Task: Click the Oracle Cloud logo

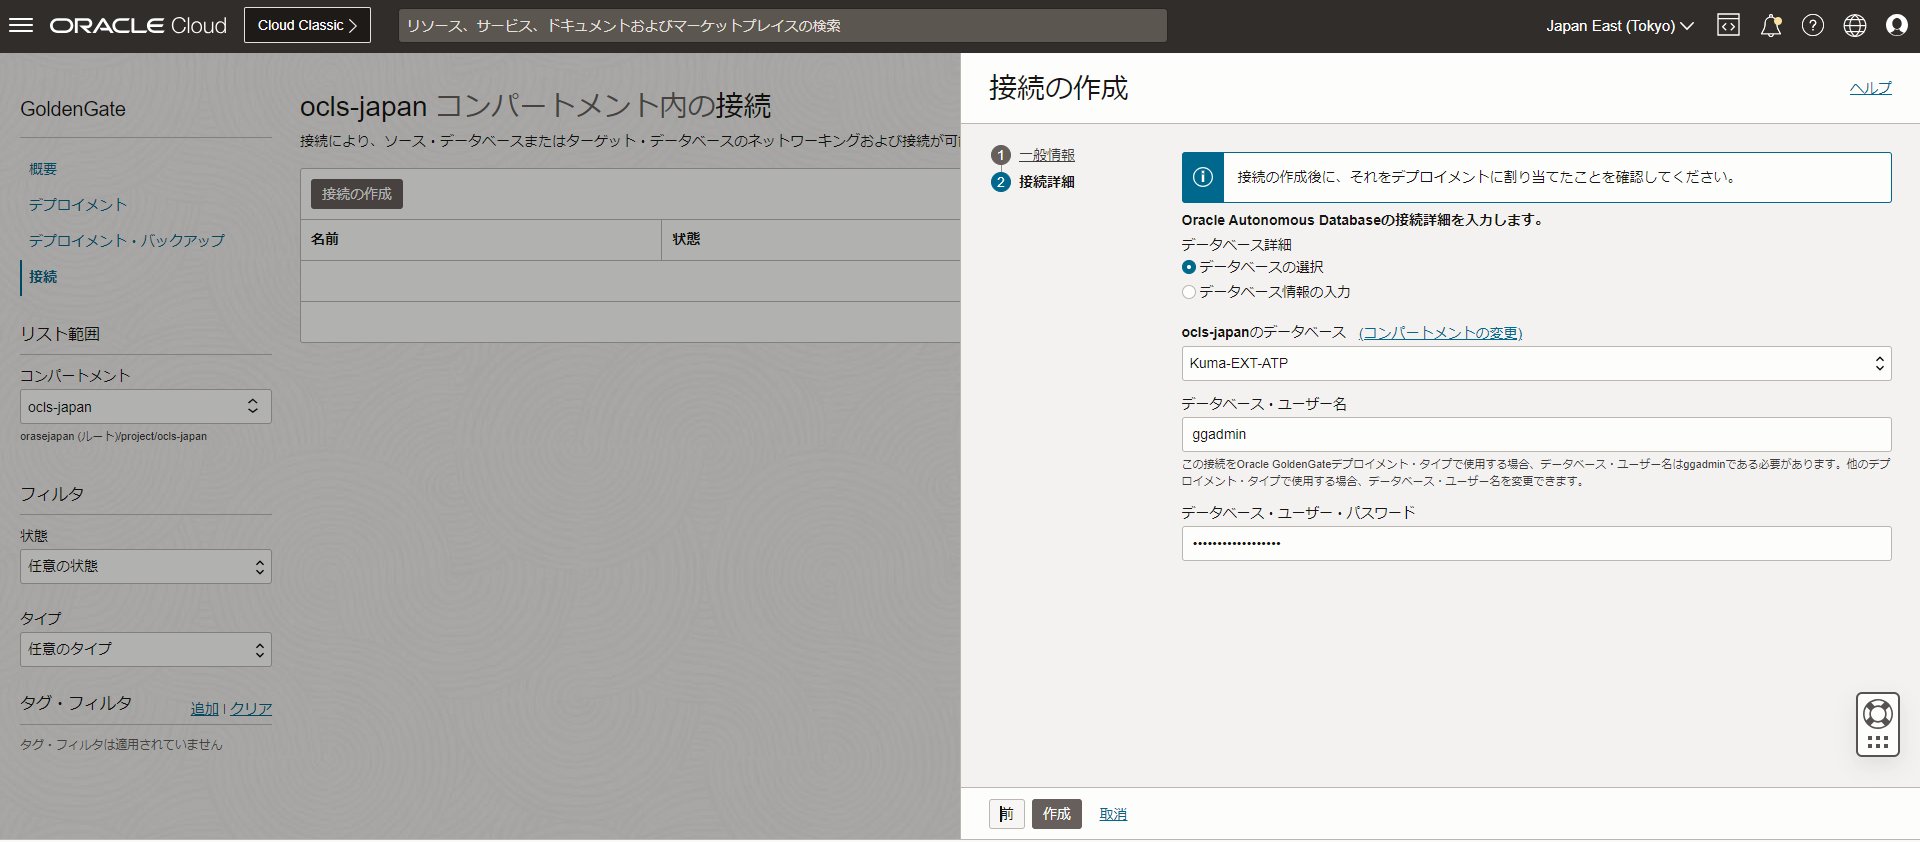Action: click(x=138, y=26)
